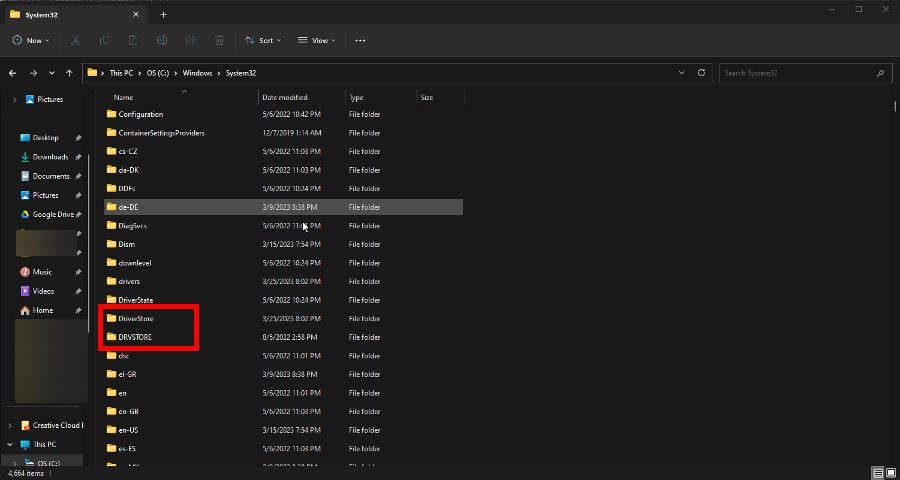This screenshot has width=900, height=480.
Task: Open a new tab with plus button
Action: point(163,14)
